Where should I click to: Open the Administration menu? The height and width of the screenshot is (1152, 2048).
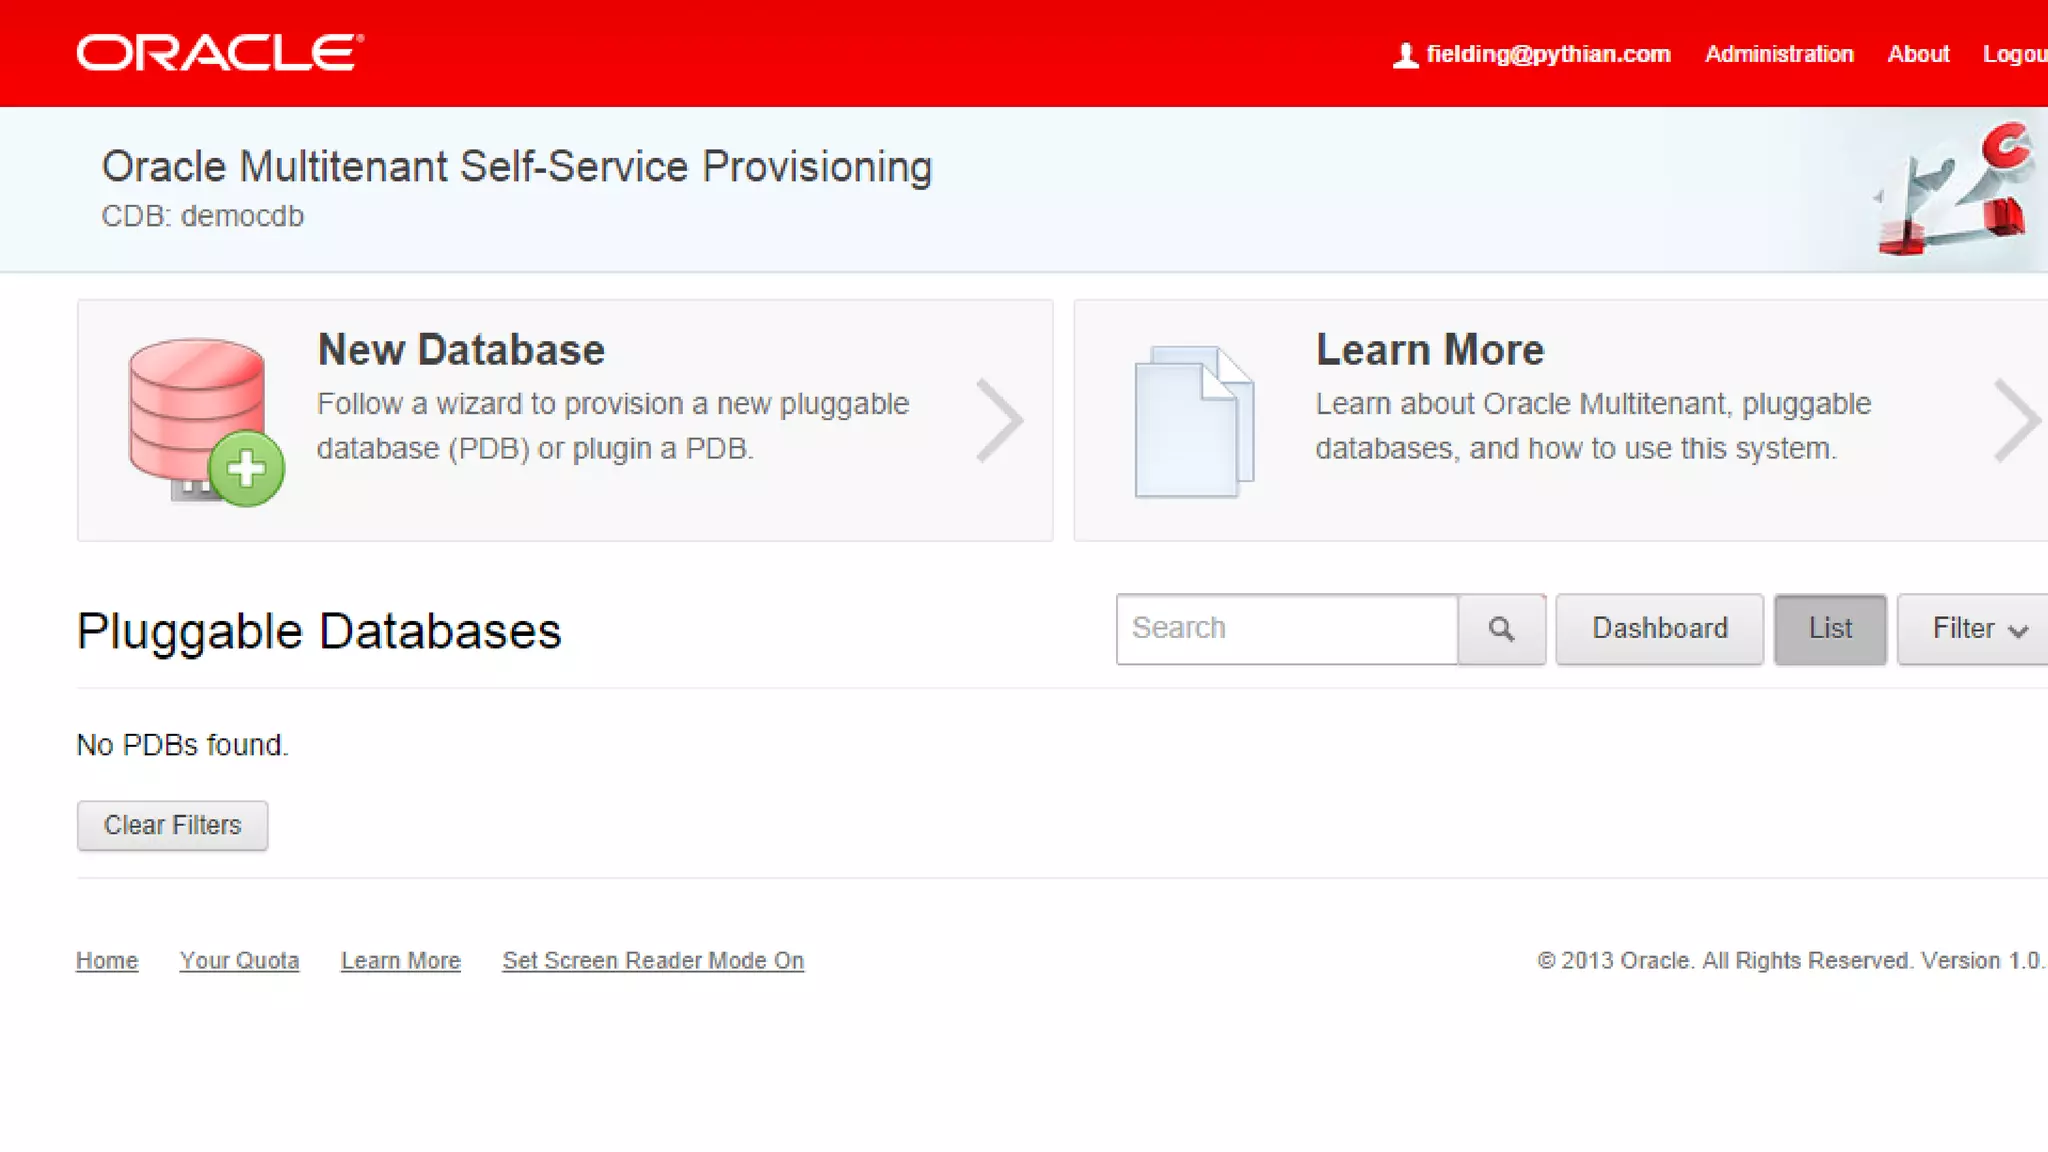[x=1779, y=54]
